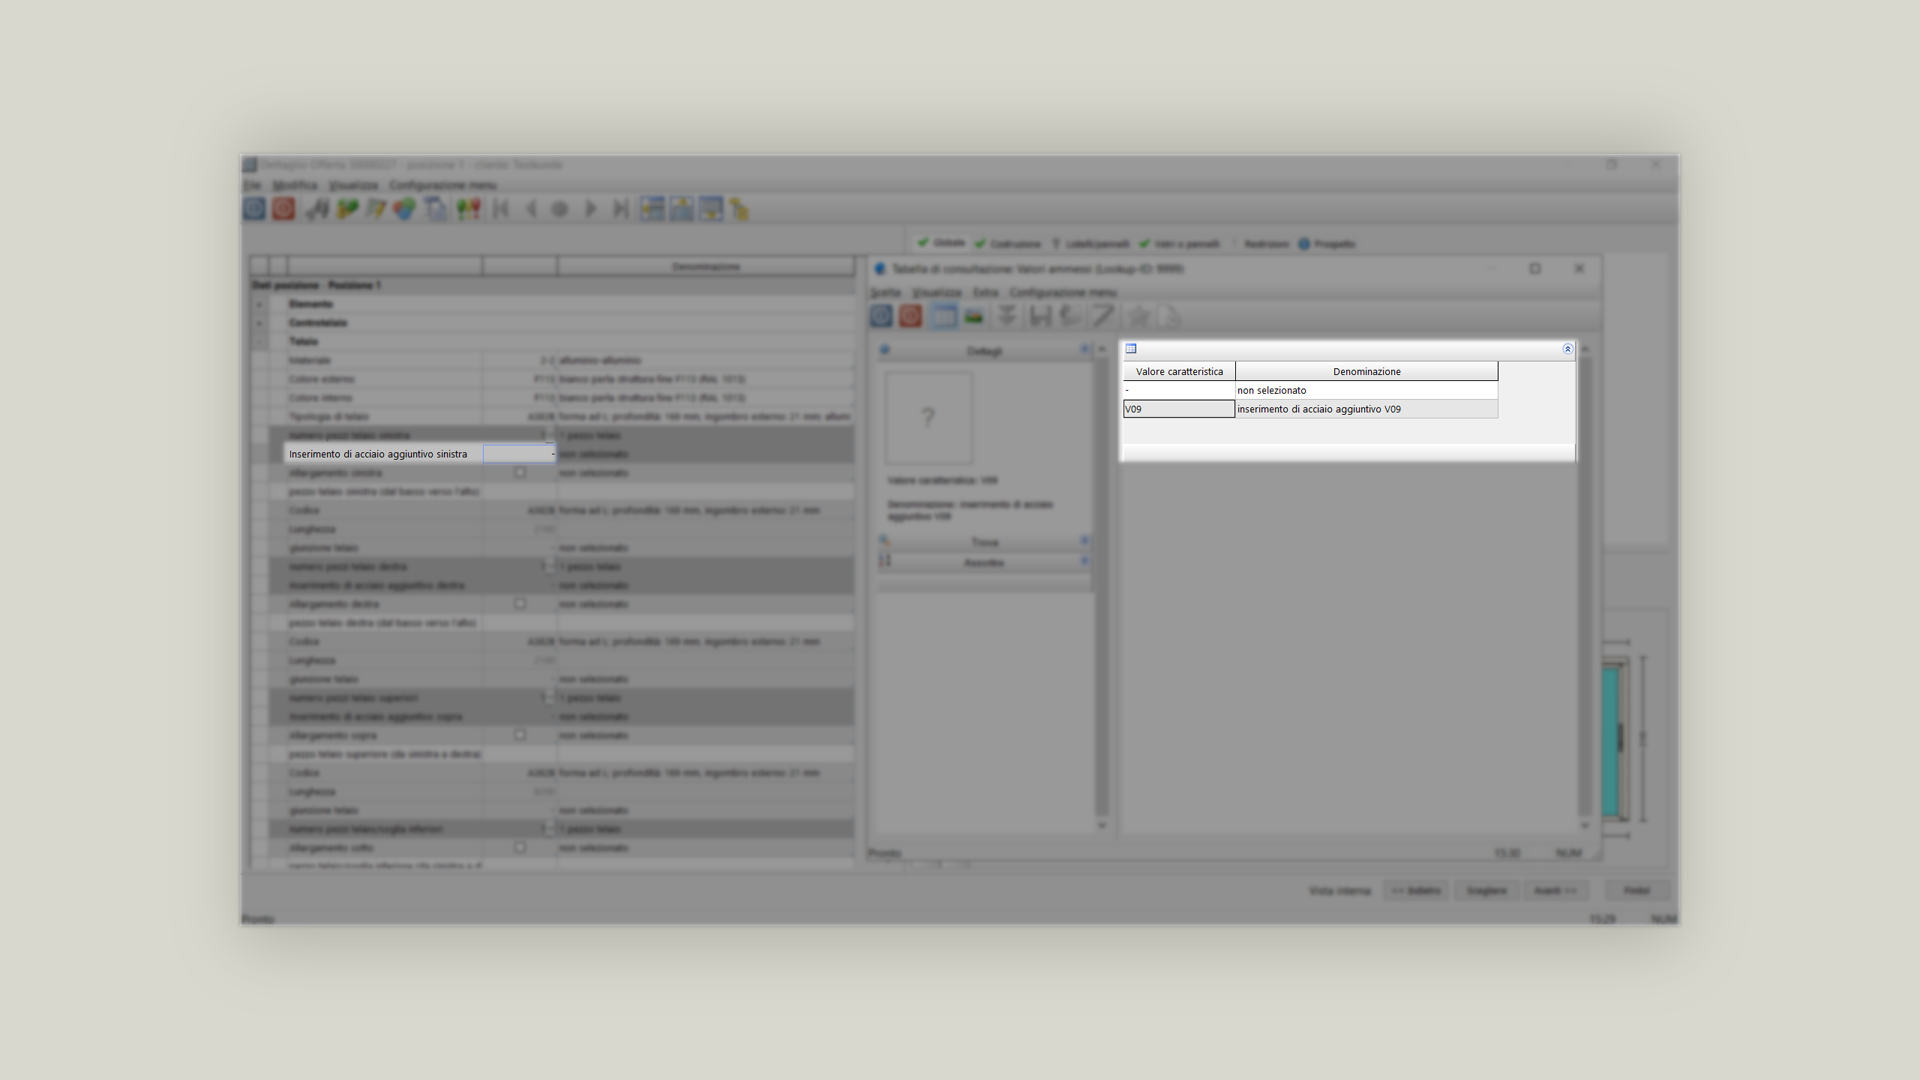Toggle the 'Allargamento sotto' checkbox

(x=520, y=847)
